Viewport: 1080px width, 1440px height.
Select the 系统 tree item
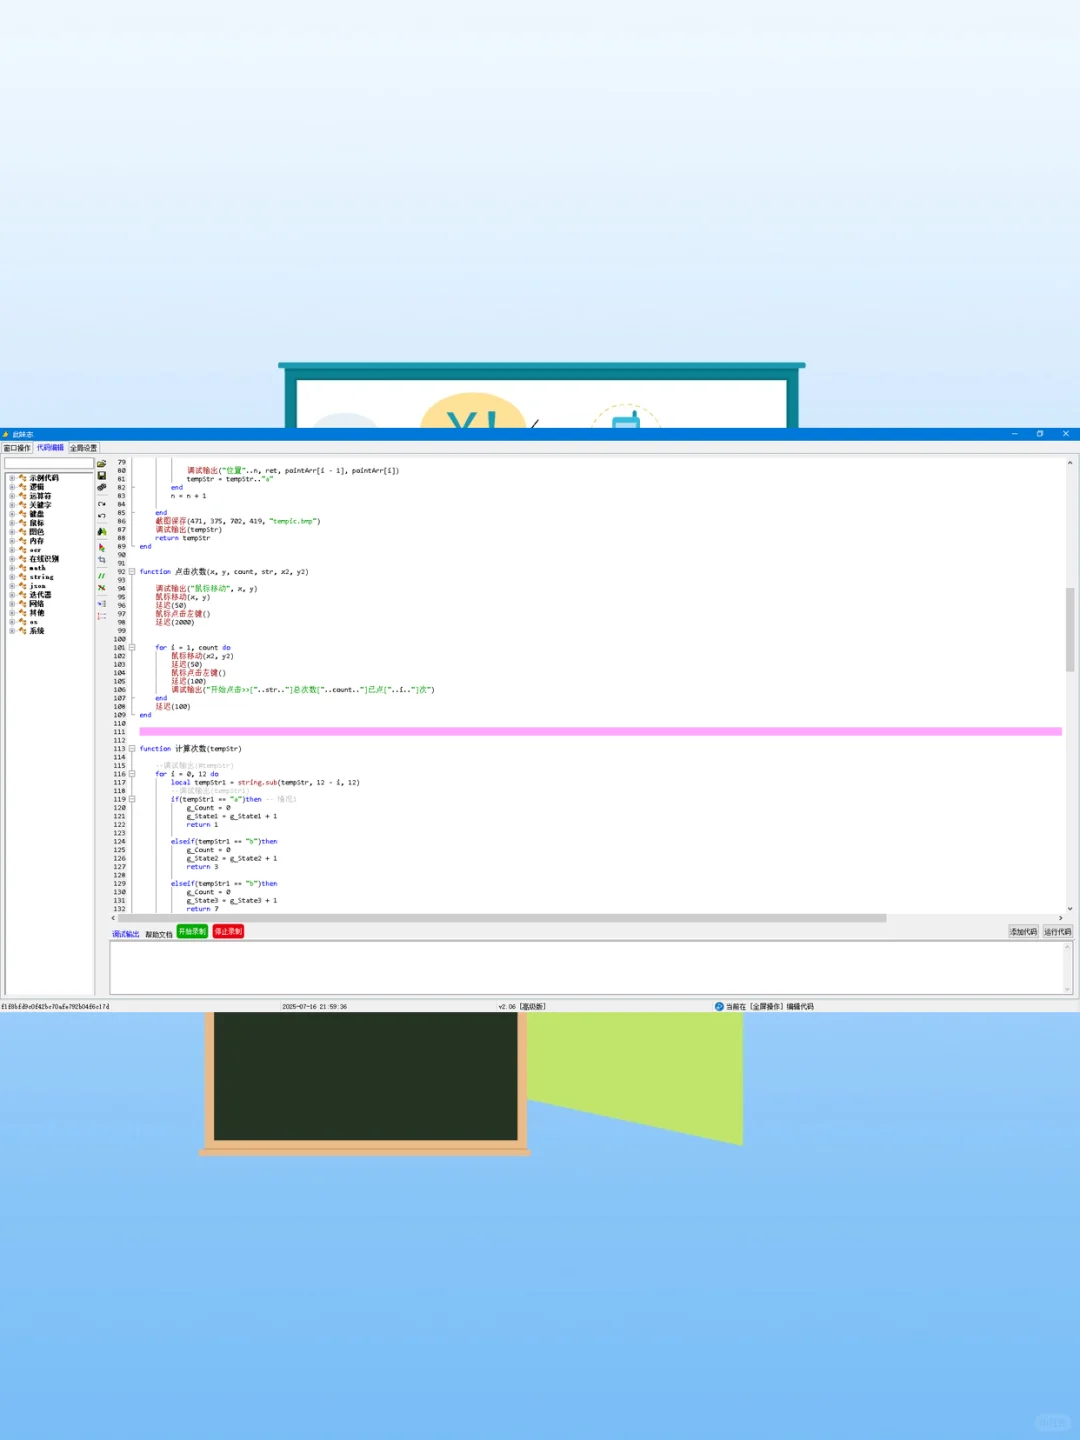[37, 631]
